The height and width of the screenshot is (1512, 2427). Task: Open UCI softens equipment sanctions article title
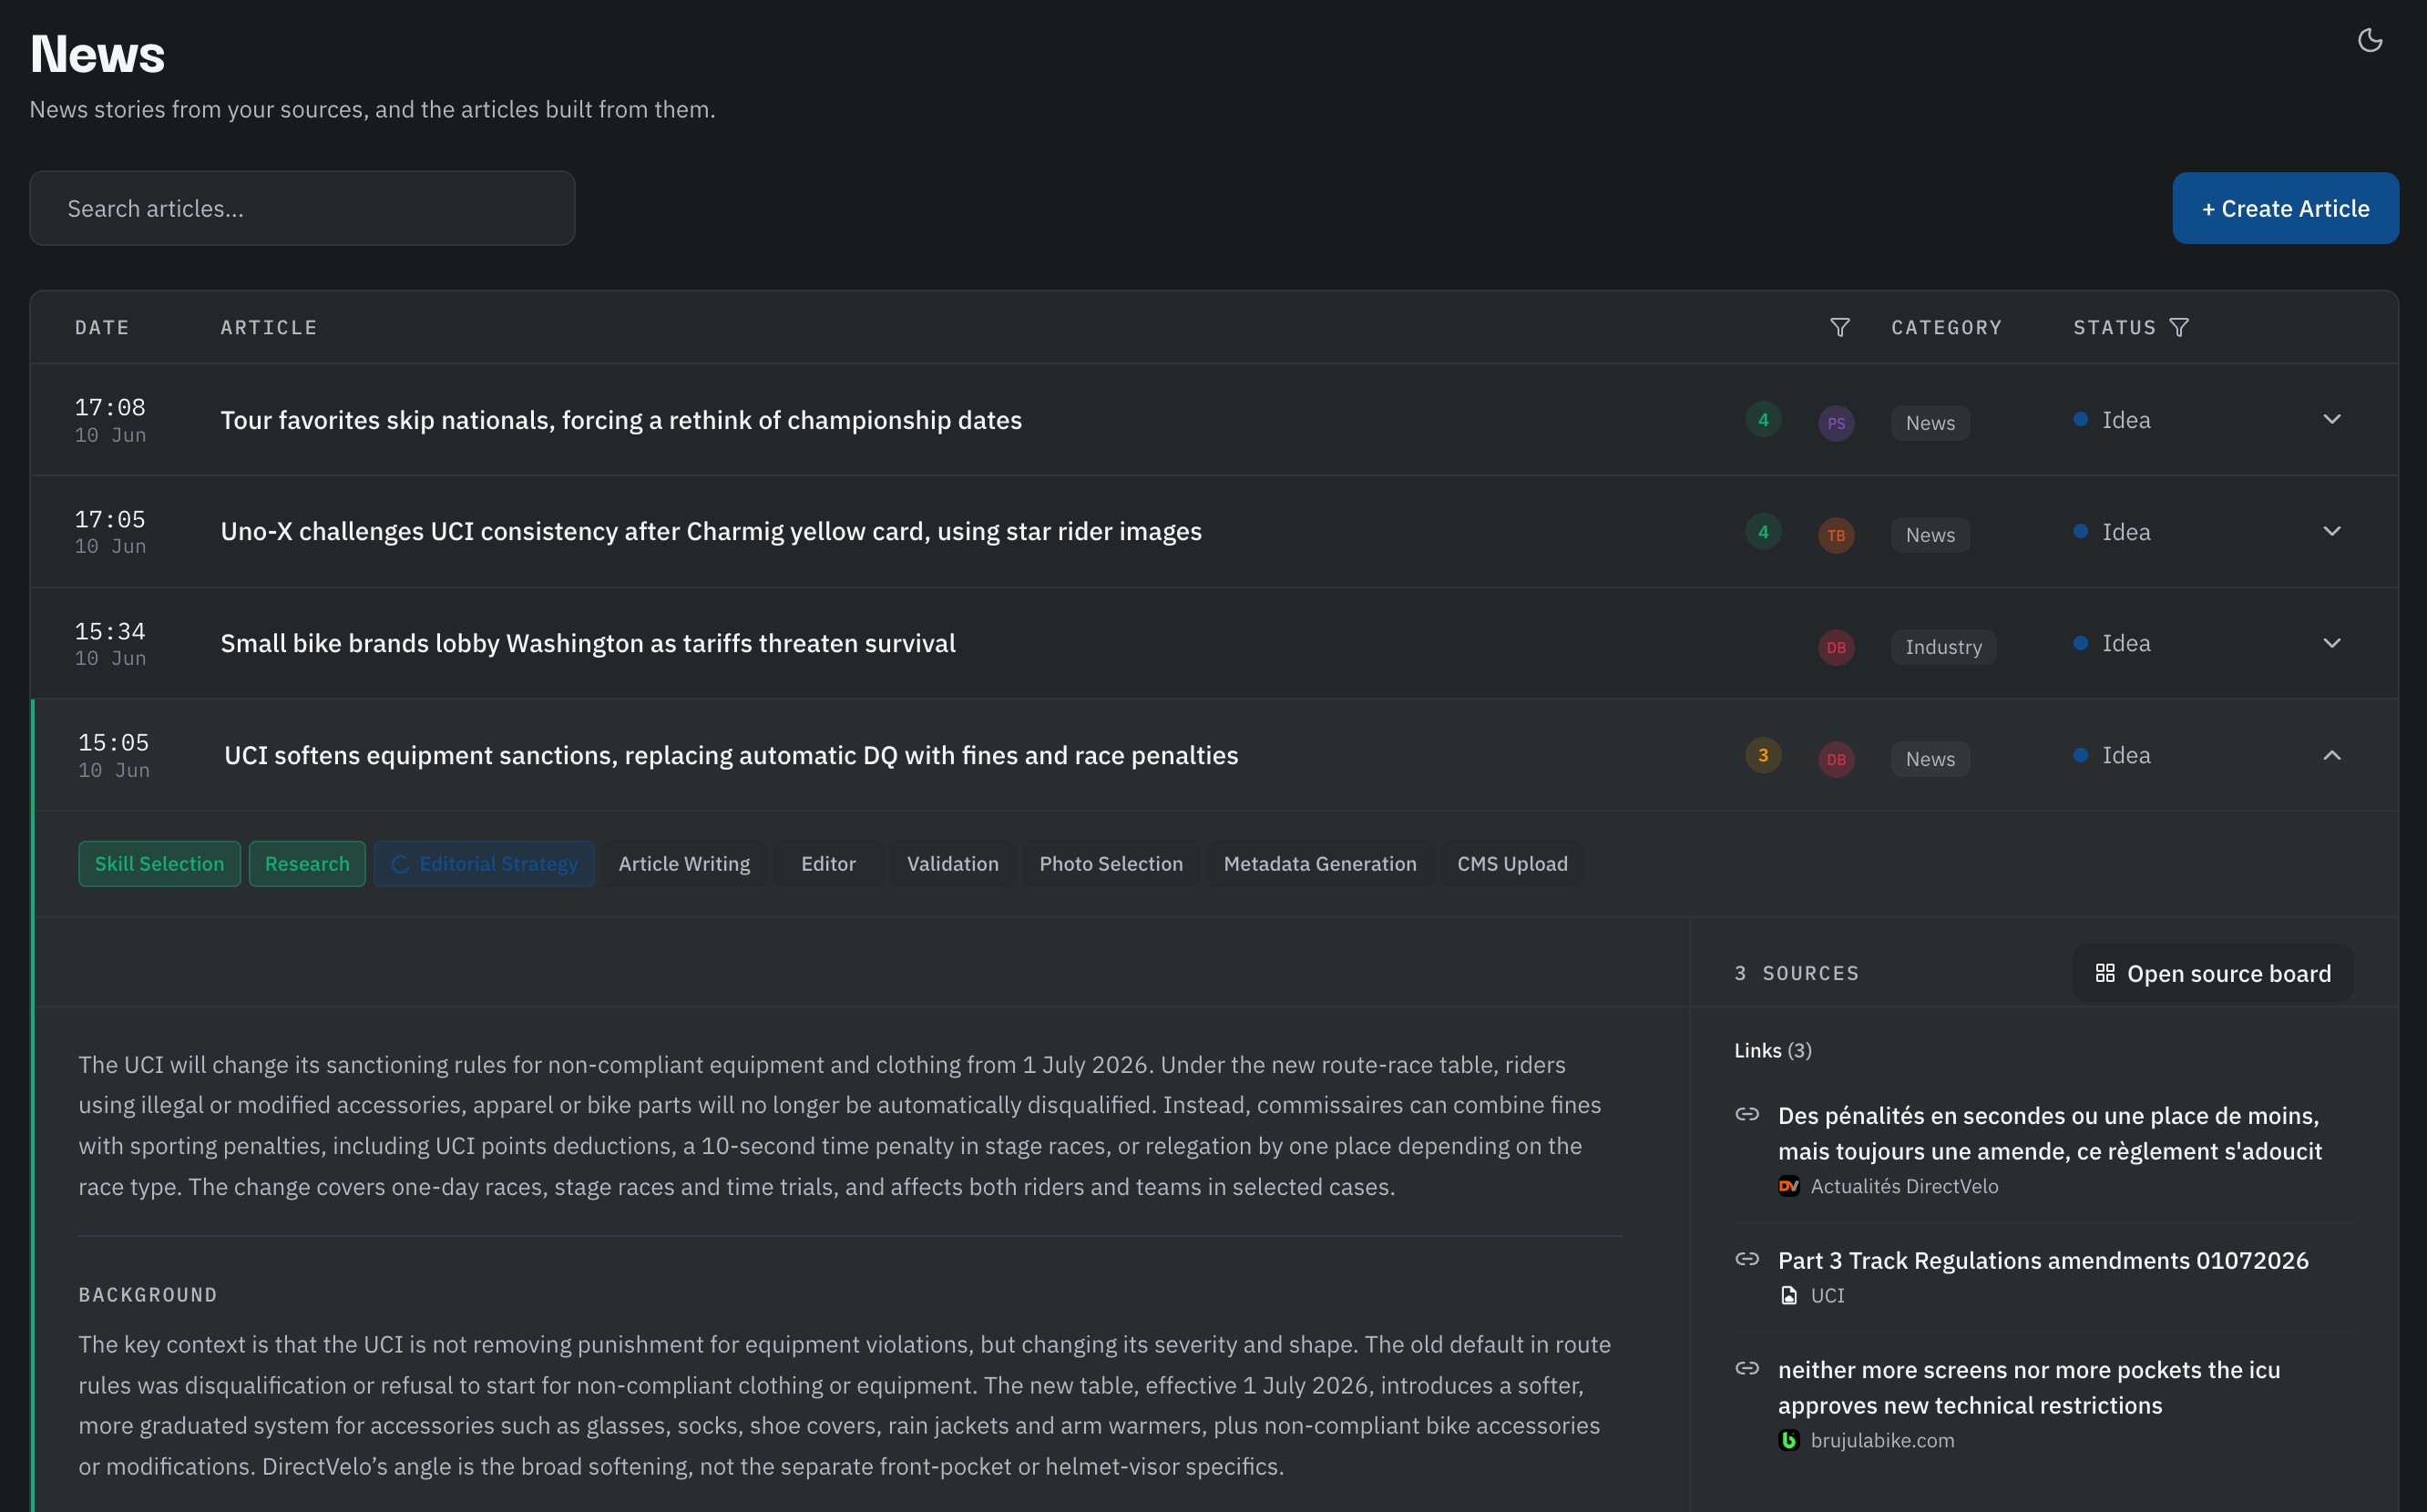731,755
